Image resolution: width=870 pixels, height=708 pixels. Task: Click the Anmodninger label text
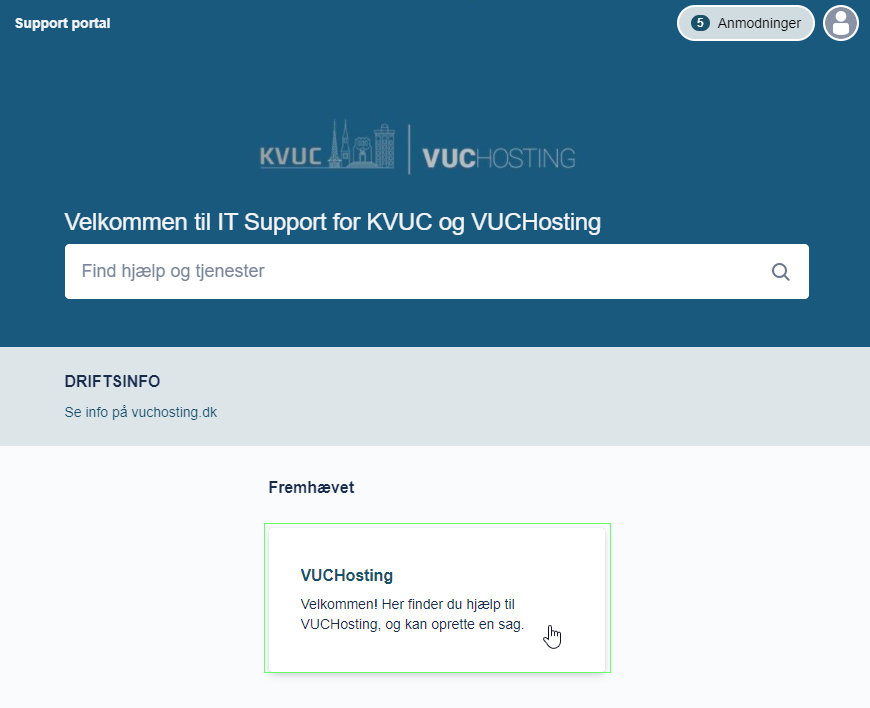pyautogui.click(x=758, y=23)
